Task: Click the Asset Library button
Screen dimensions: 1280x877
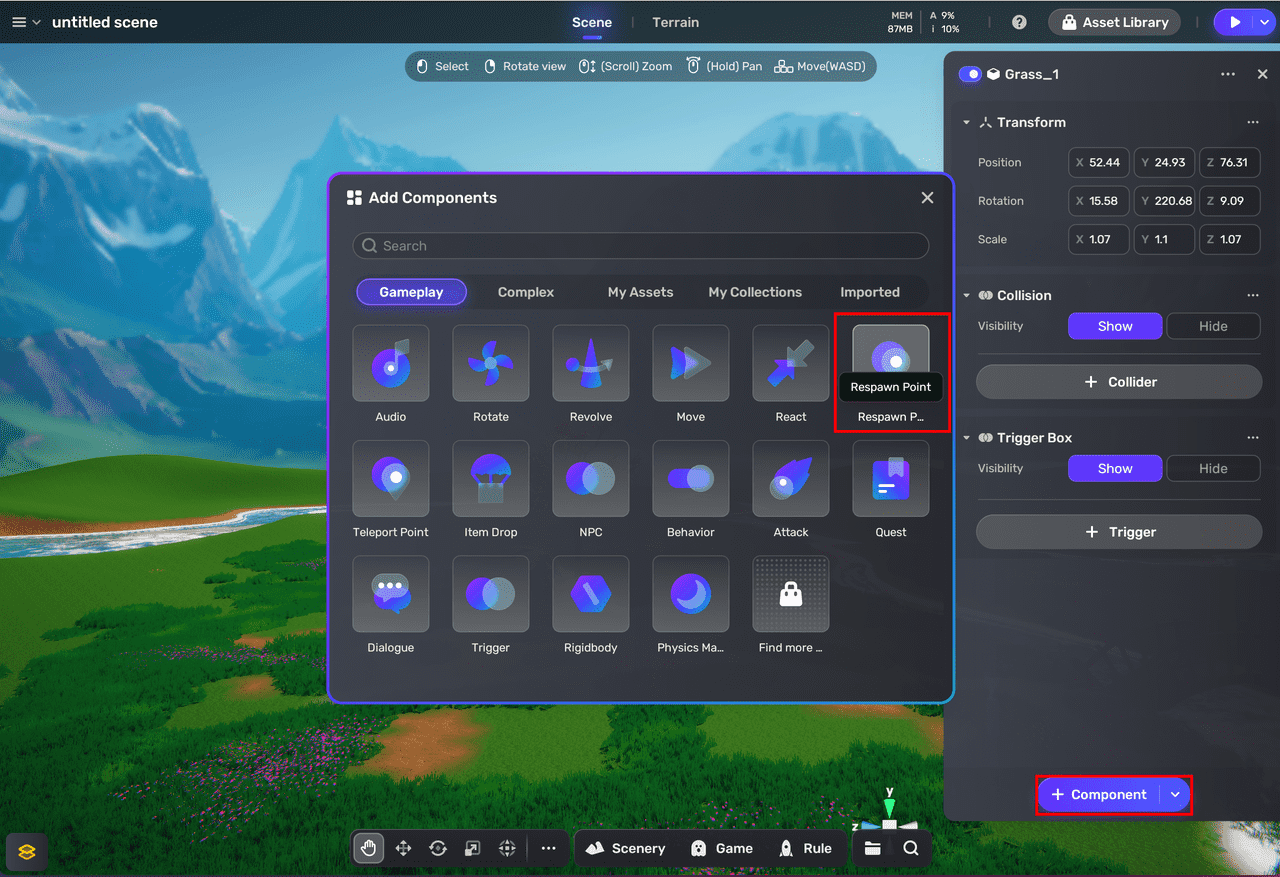Action: (1114, 22)
